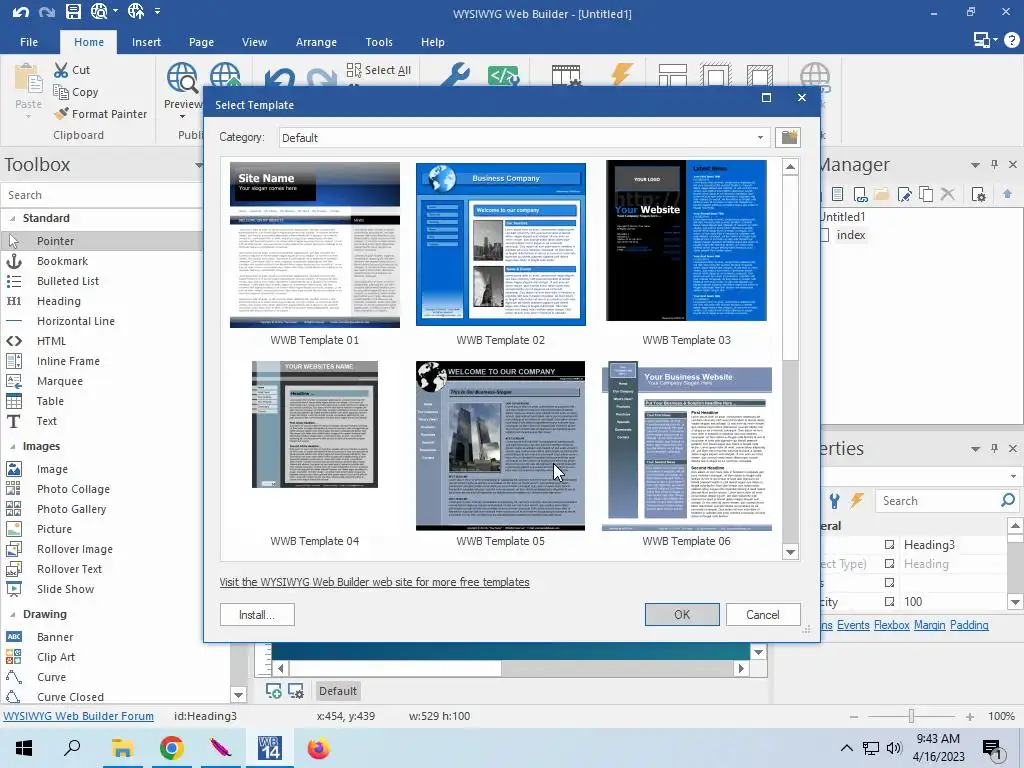
Task: Open the template folder browse icon
Action: coord(789,137)
